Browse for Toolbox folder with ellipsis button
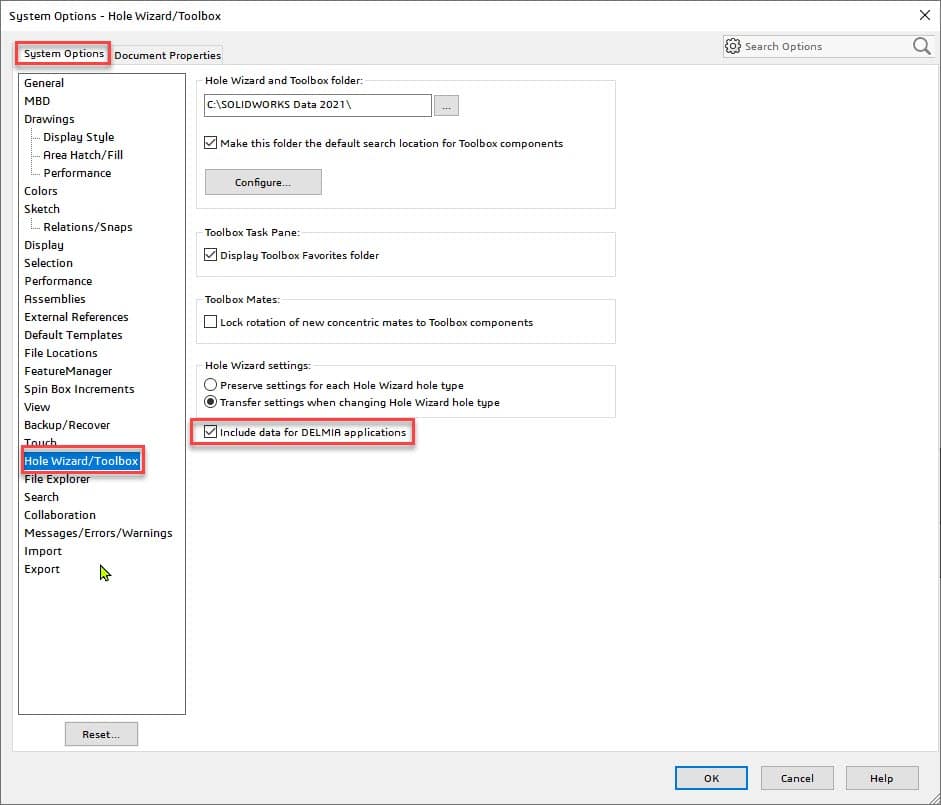 coord(446,106)
